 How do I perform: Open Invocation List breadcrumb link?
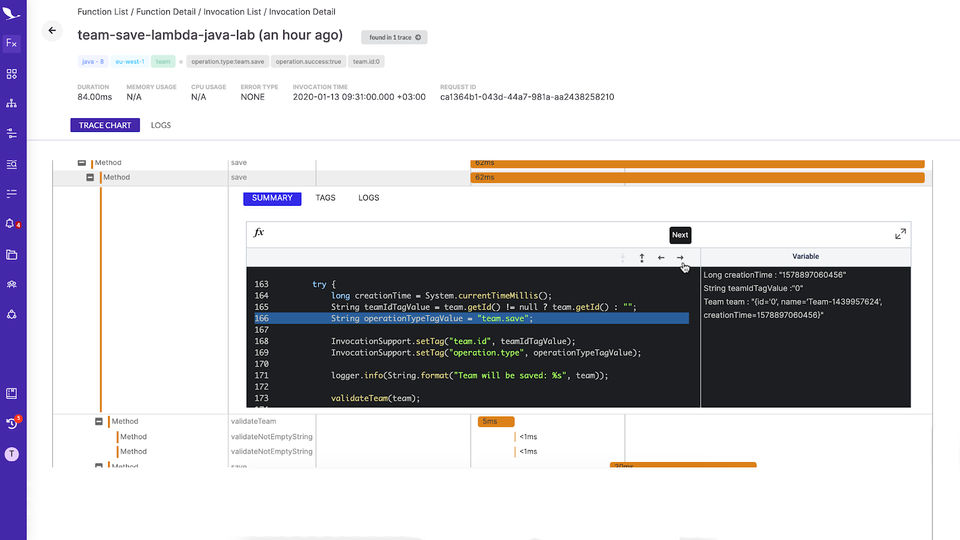tap(232, 12)
